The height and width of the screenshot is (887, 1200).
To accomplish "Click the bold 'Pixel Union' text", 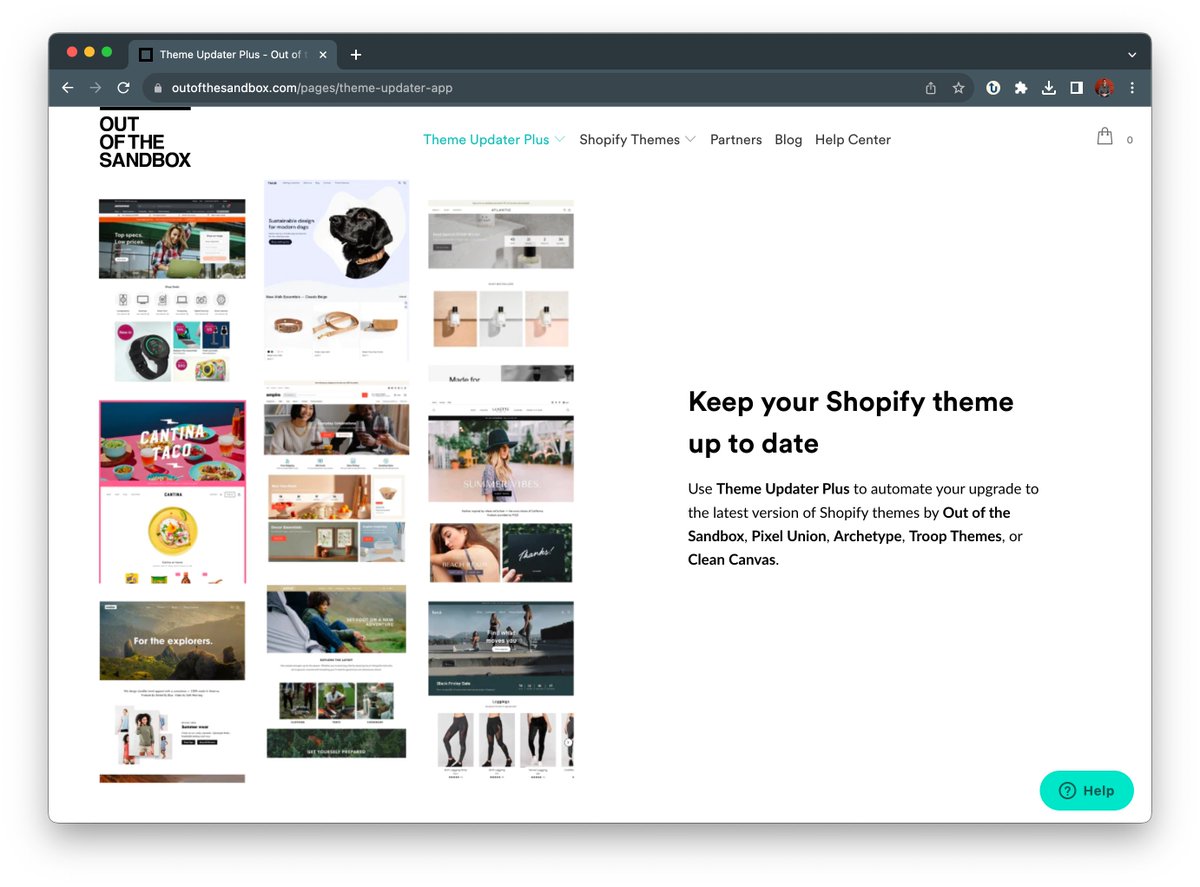I will point(789,536).
